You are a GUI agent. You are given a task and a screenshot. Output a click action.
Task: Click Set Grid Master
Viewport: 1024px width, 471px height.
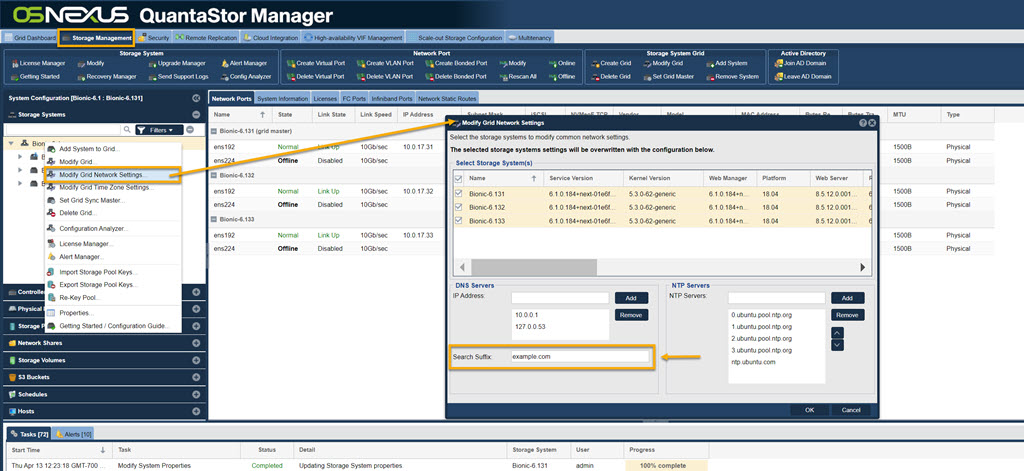[668, 76]
